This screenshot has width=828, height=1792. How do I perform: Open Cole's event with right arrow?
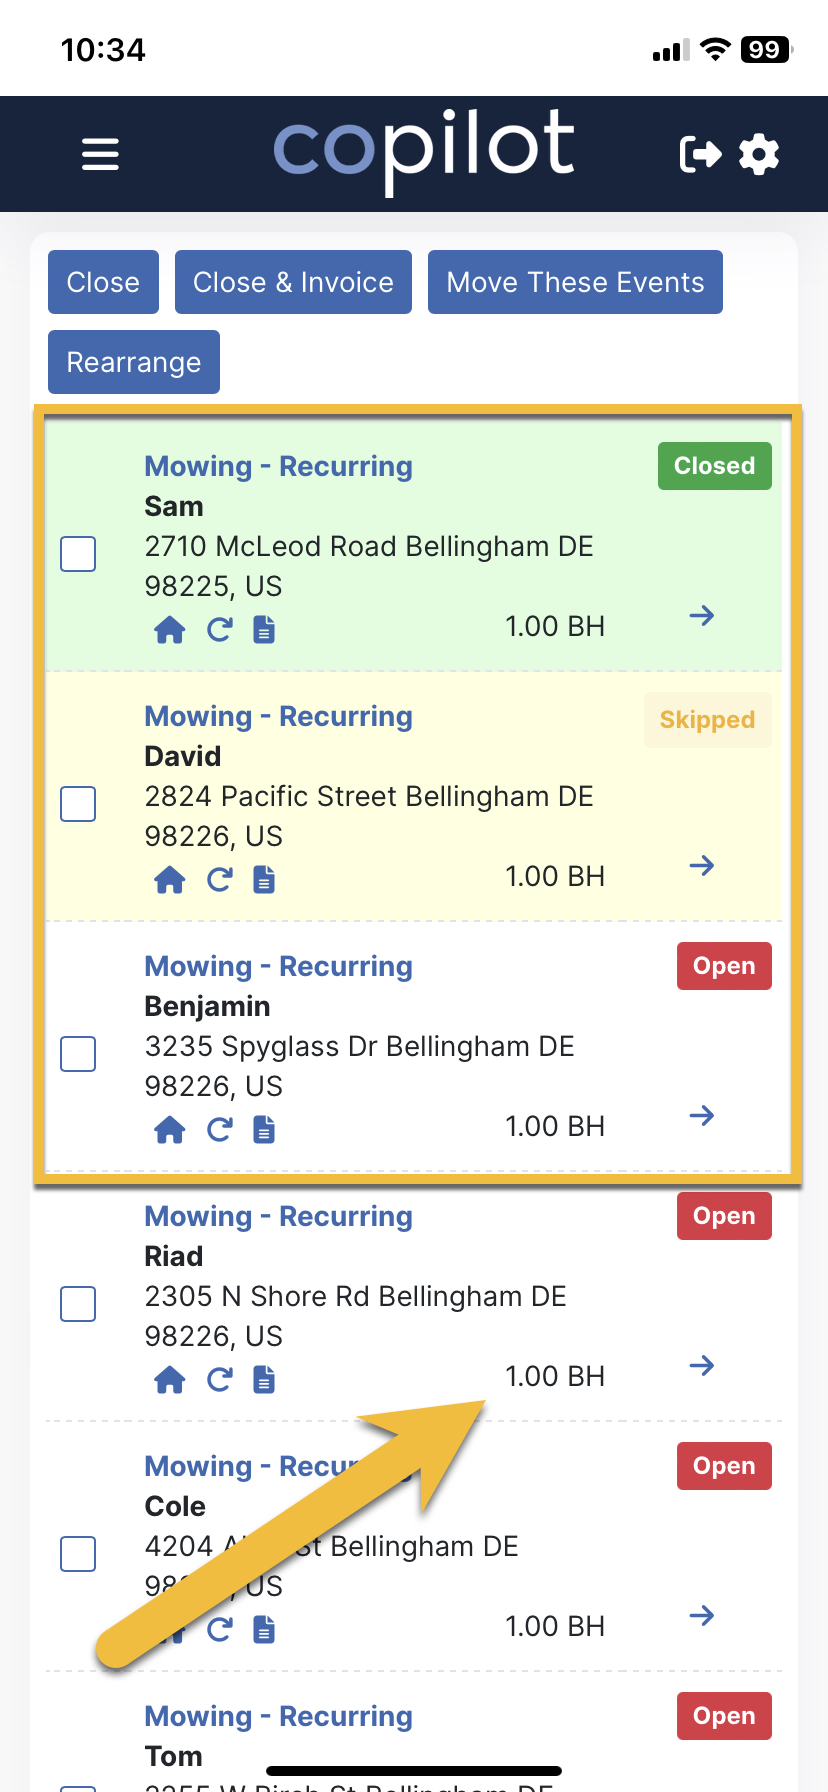(702, 1615)
